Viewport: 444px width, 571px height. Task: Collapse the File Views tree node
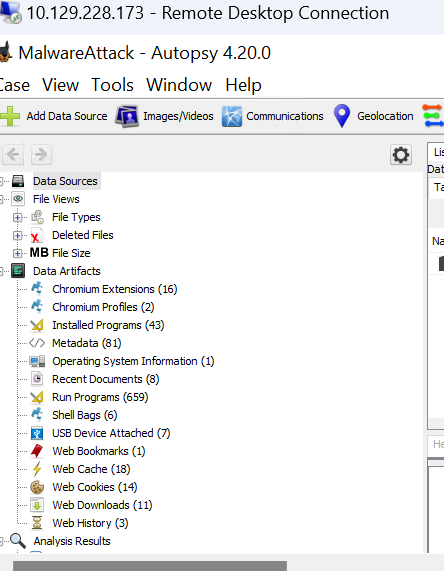pyautogui.click(x=1, y=199)
